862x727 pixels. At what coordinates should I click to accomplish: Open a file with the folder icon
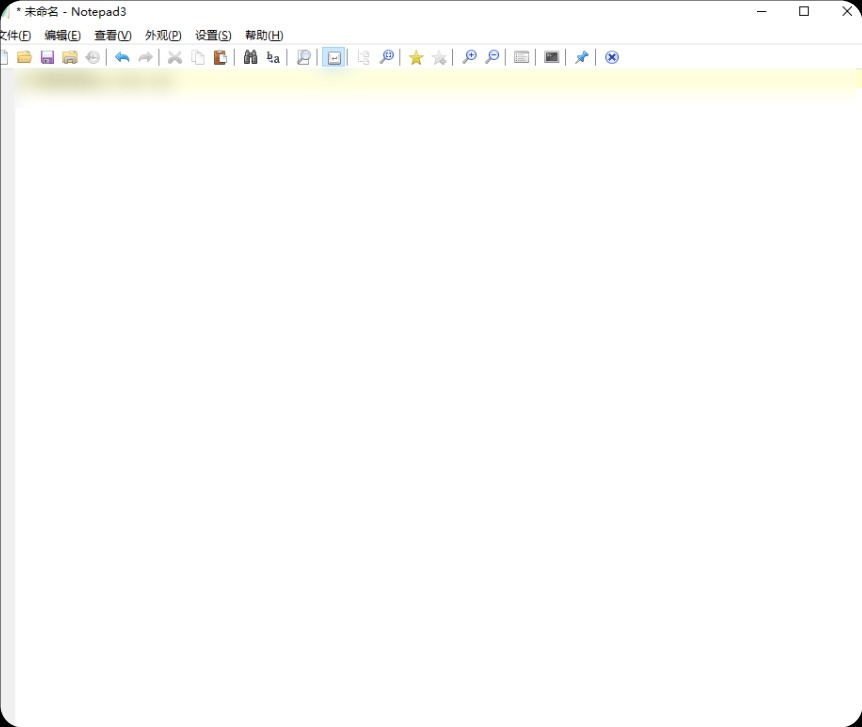[x=24, y=57]
